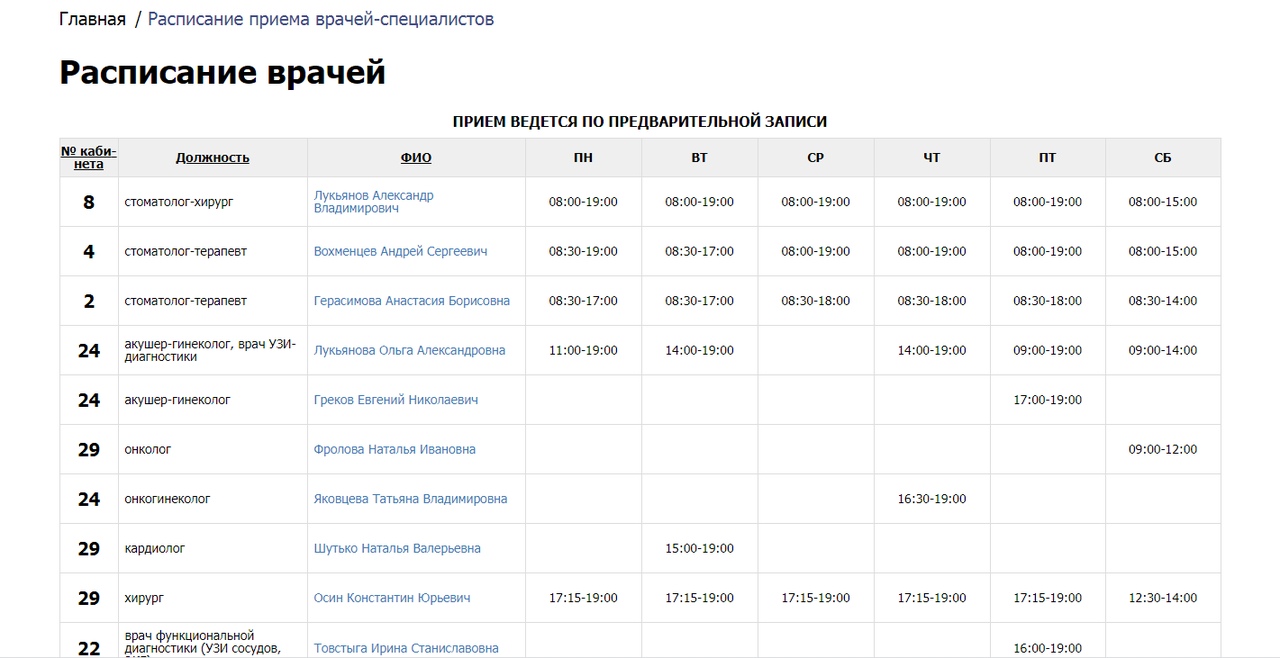The width and height of the screenshot is (1280, 658).
Task: Open Лукьянова Ольга Александровна link
Action: (410, 350)
